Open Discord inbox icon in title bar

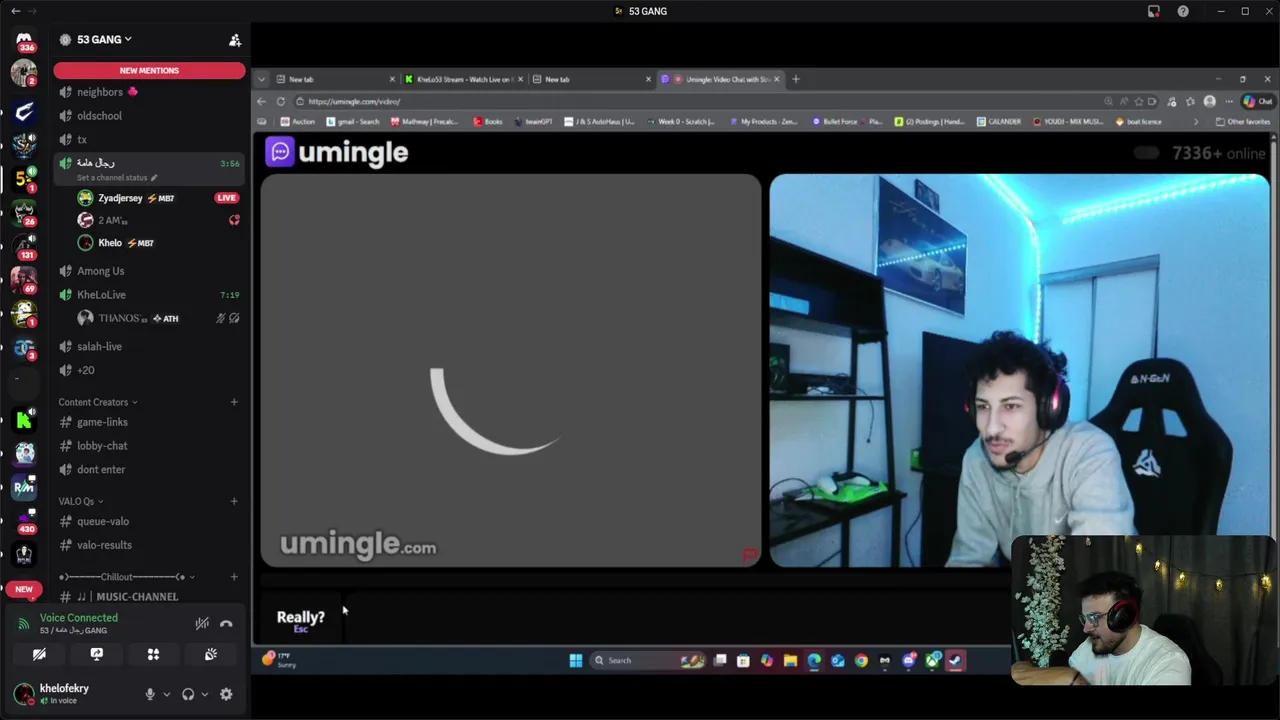pyautogui.click(x=1154, y=11)
